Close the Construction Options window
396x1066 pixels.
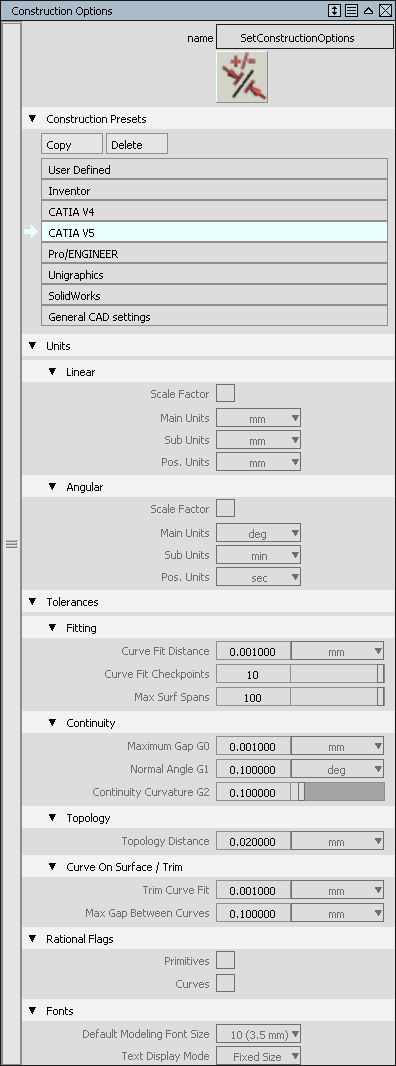click(x=385, y=11)
